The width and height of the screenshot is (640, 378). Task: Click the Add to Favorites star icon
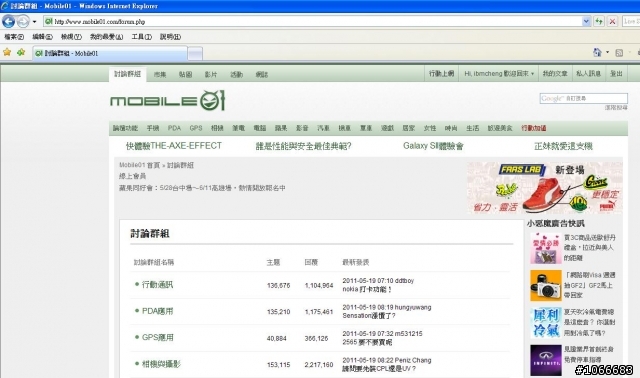21,52
